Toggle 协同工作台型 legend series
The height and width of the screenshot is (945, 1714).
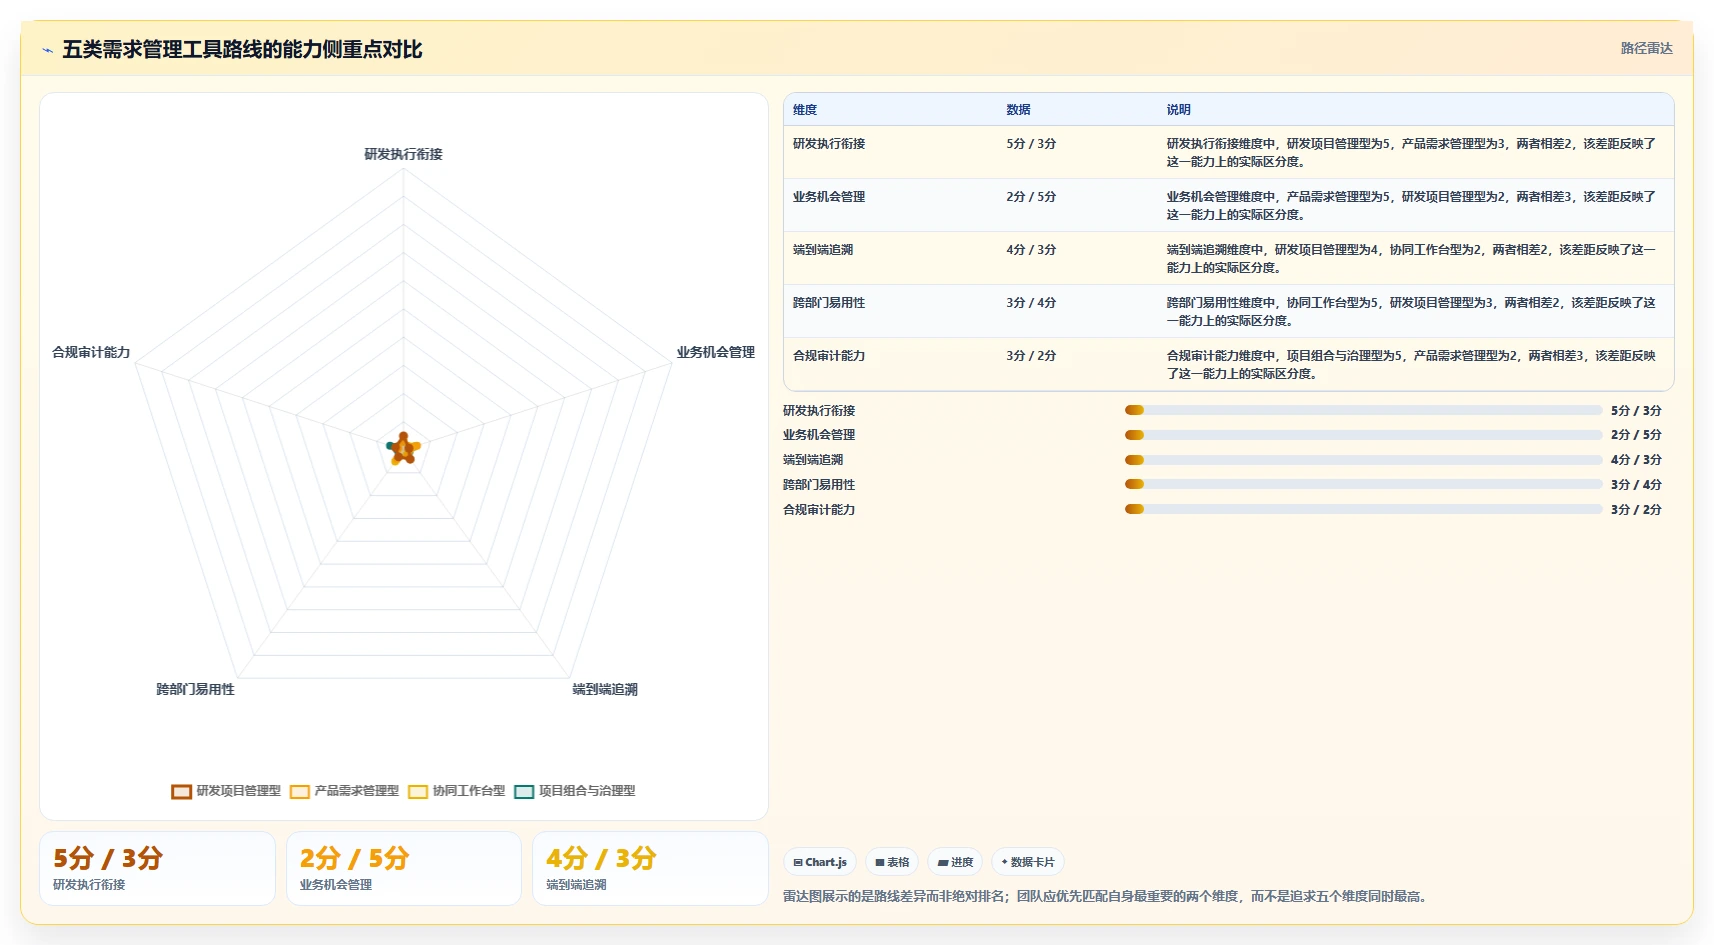[457, 791]
